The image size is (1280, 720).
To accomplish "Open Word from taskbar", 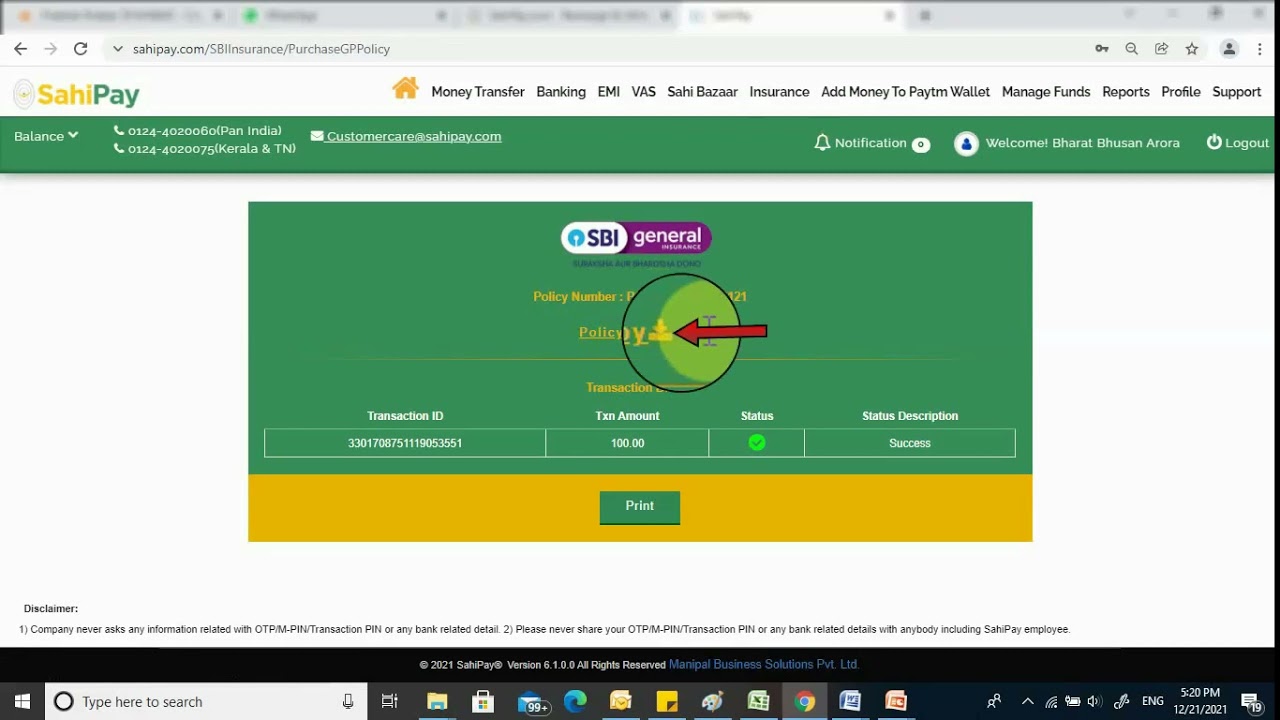I will 850,701.
